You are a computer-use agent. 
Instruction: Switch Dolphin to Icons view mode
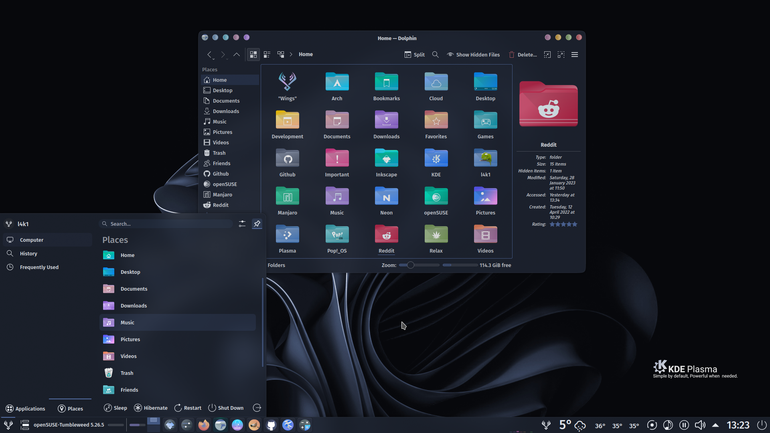[x=253, y=54]
